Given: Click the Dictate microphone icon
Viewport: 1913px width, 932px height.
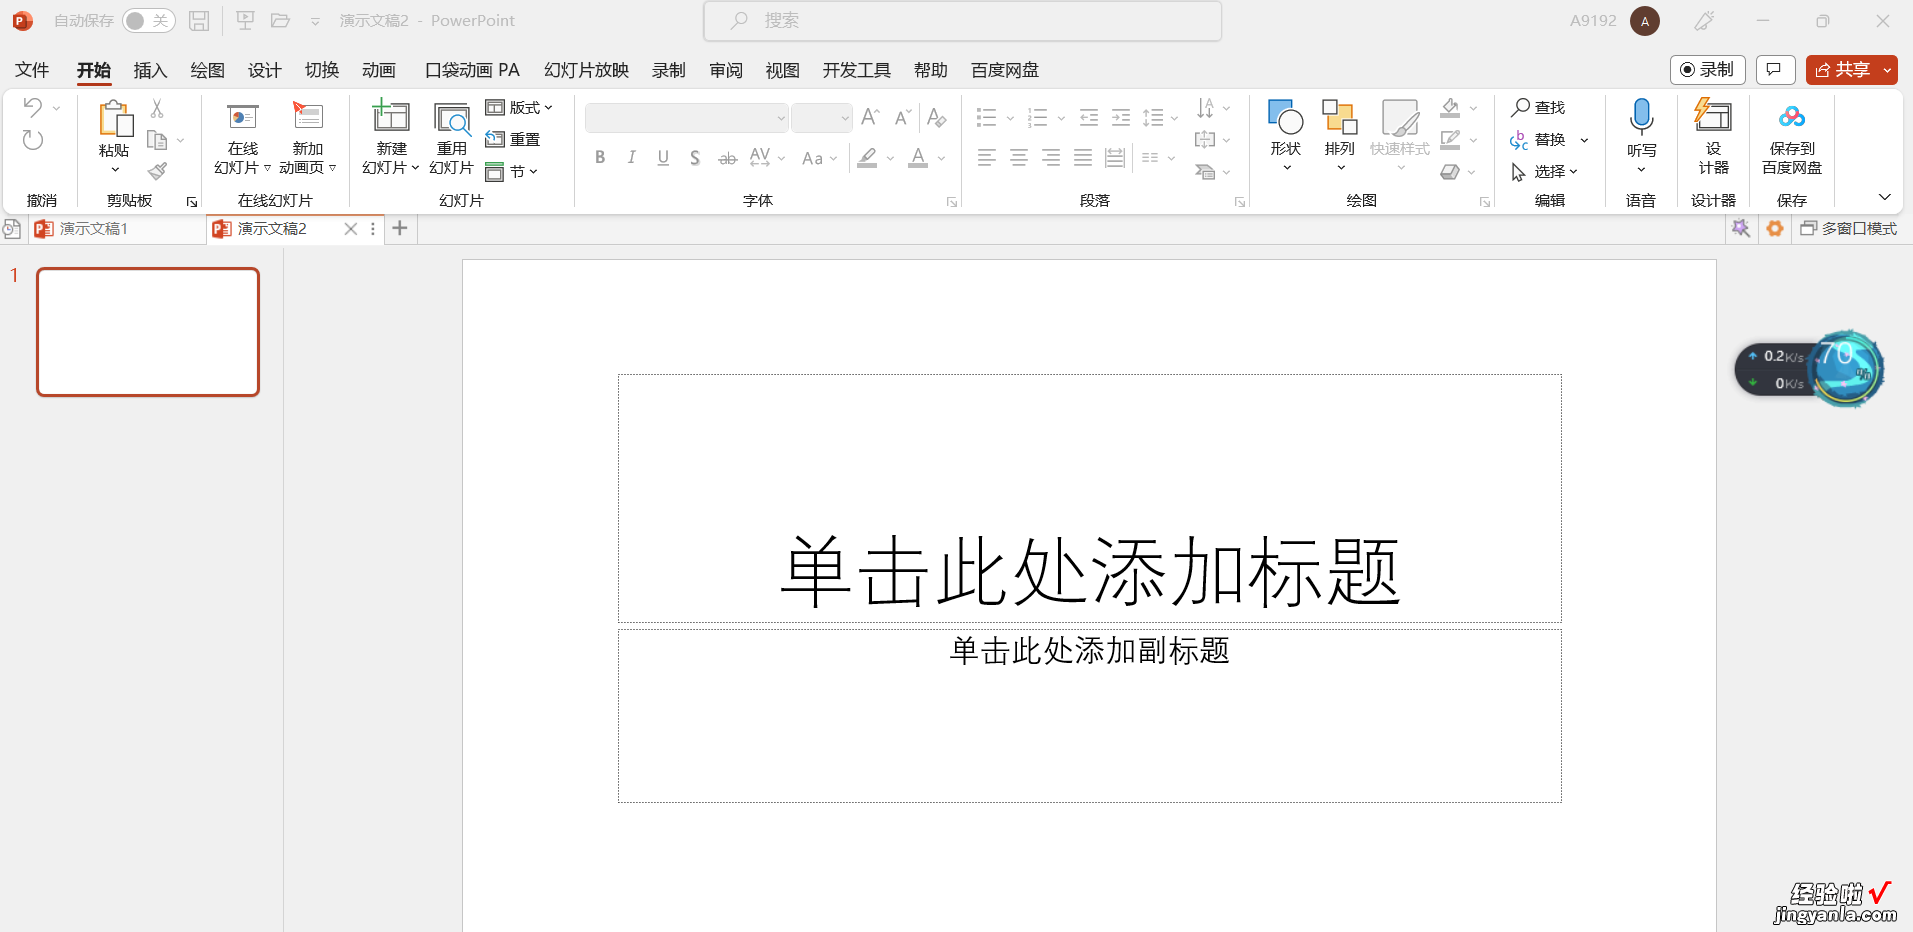Looking at the screenshot, I should [1641, 117].
